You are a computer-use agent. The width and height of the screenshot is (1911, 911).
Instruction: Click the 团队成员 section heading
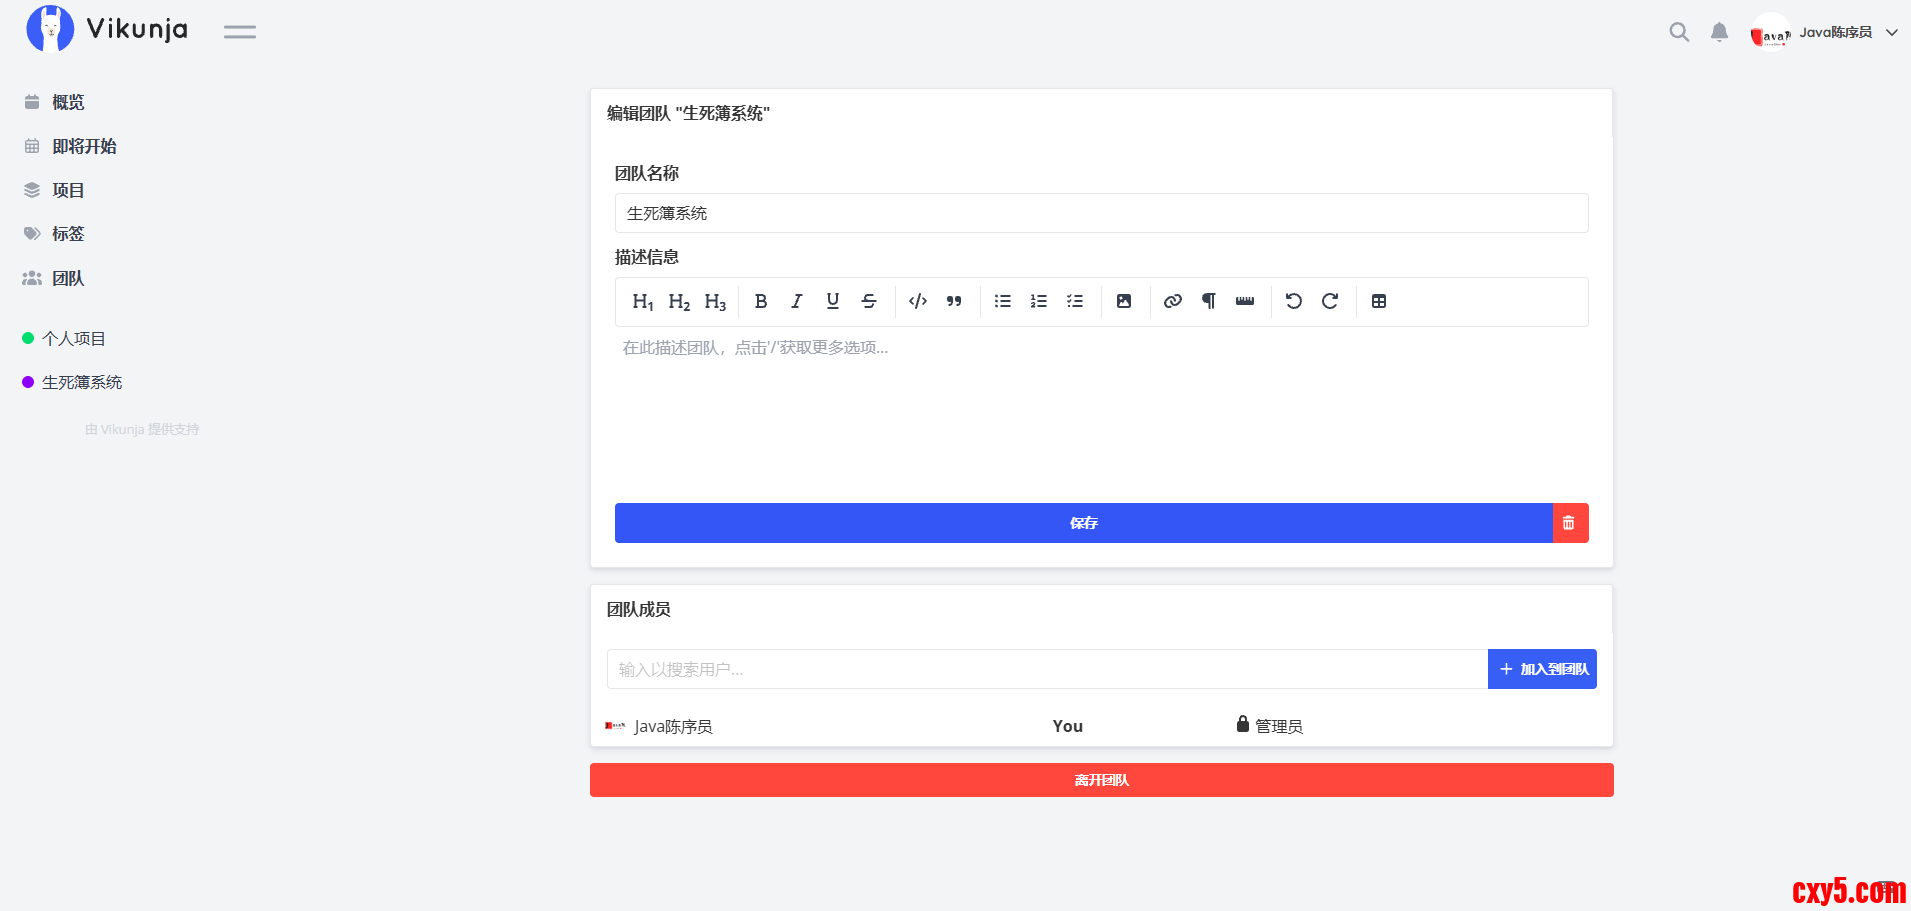coord(639,609)
